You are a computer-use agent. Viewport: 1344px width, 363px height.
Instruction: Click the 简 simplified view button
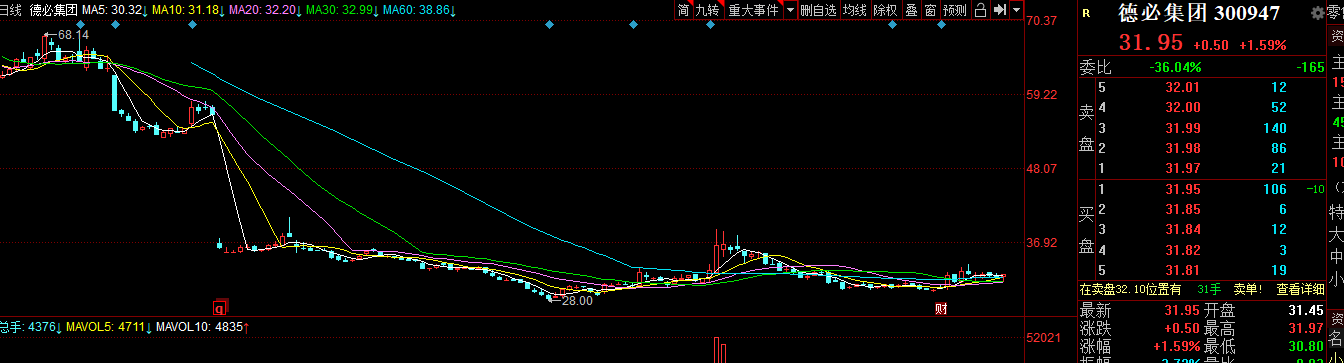(x=683, y=10)
